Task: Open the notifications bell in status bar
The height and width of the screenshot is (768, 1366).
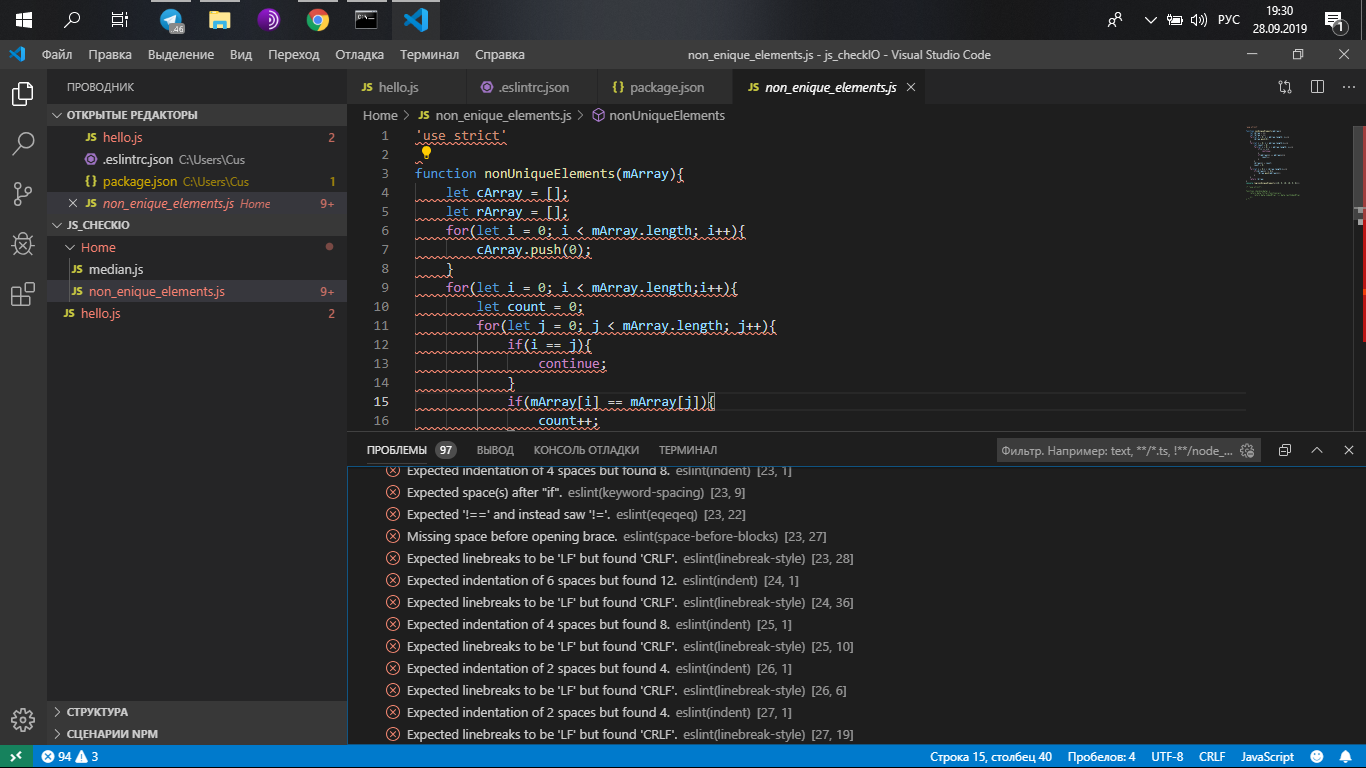Action: click(x=1346, y=757)
